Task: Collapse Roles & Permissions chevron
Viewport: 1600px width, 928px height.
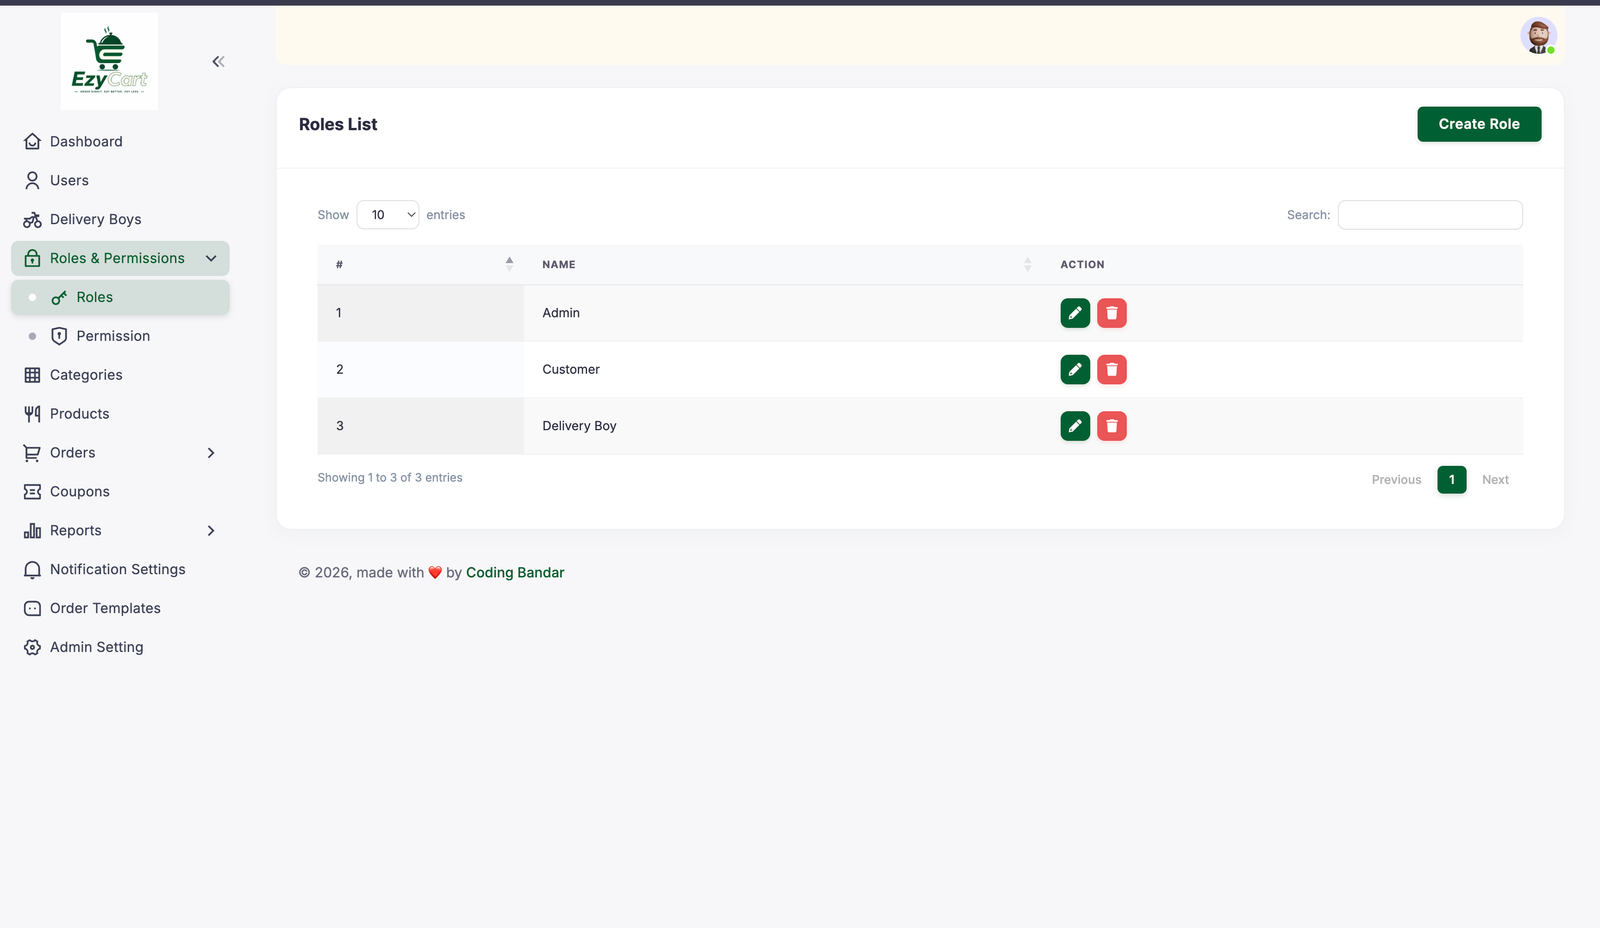Action: pyautogui.click(x=211, y=258)
